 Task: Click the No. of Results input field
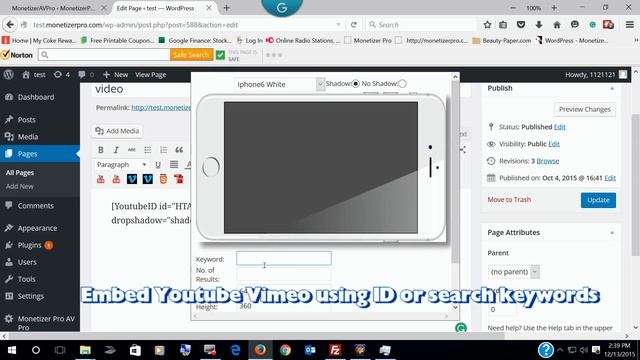point(284,274)
